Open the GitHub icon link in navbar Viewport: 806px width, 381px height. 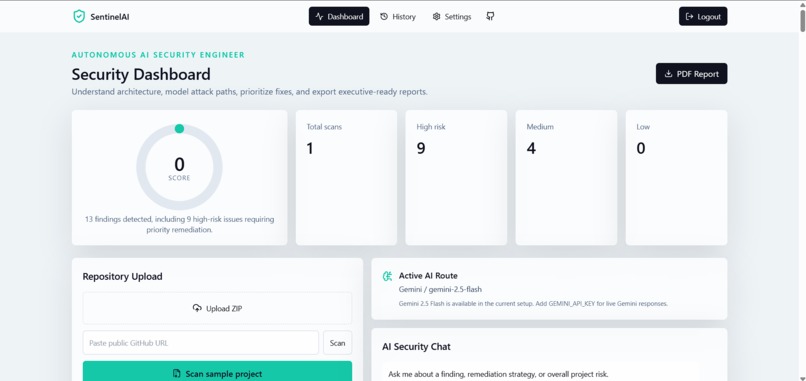tap(490, 16)
